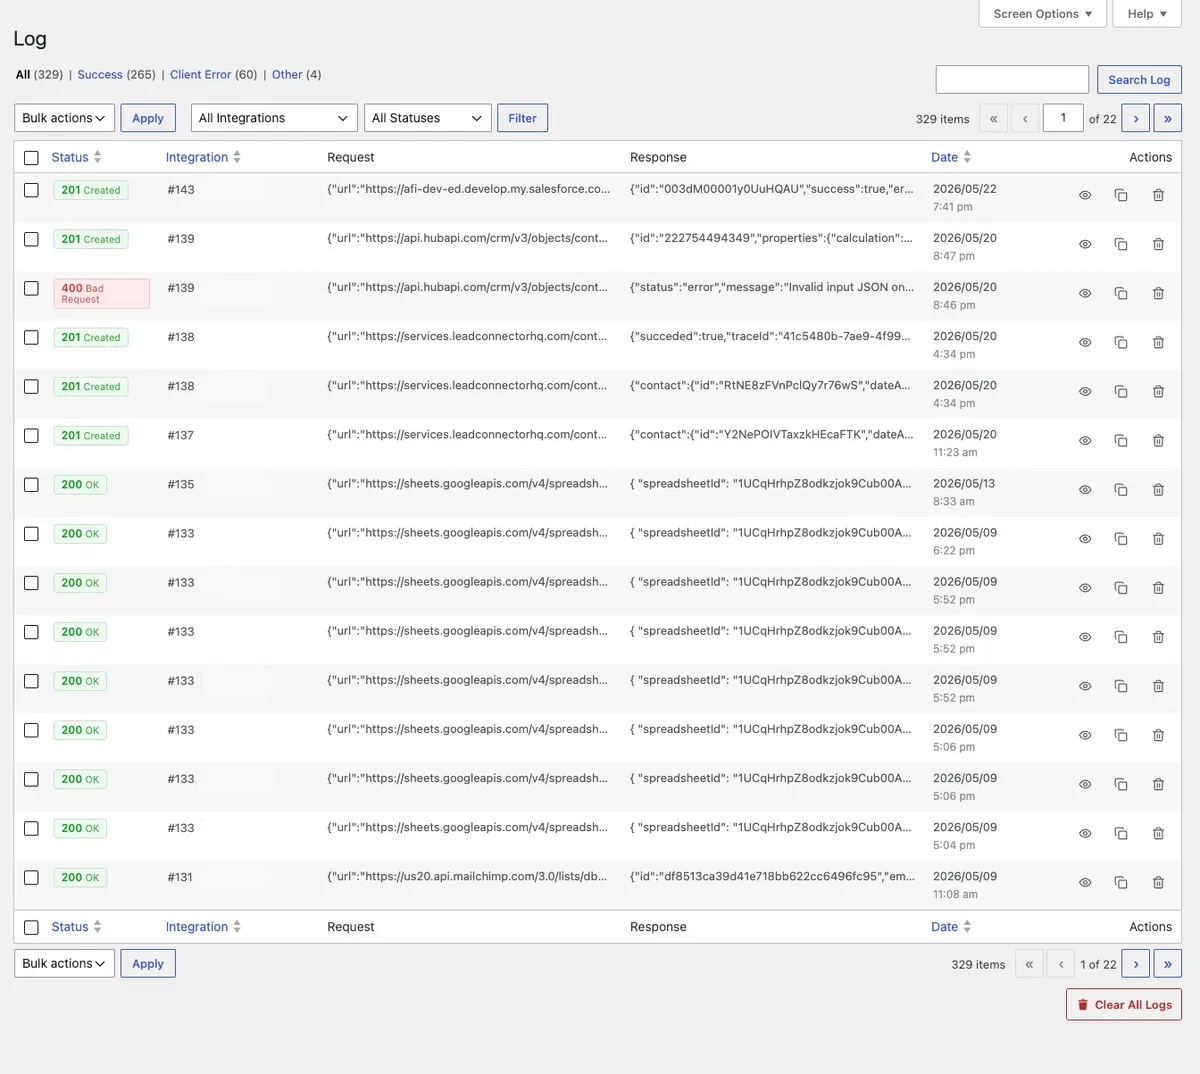The height and width of the screenshot is (1074, 1200).
Task: Copy the #131 mailchimp log entry
Action: pyautogui.click(x=1121, y=882)
